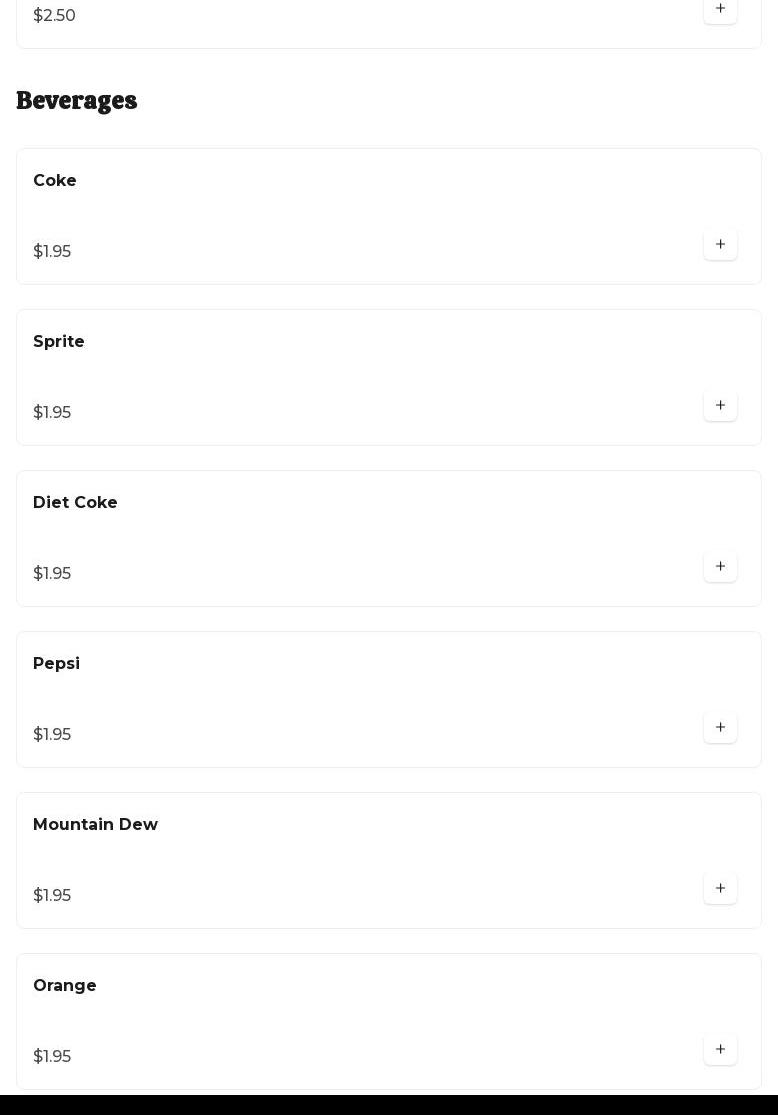Click the plus icon for Diet Coke
Viewport: 778px width, 1115px height.
(x=720, y=566)
